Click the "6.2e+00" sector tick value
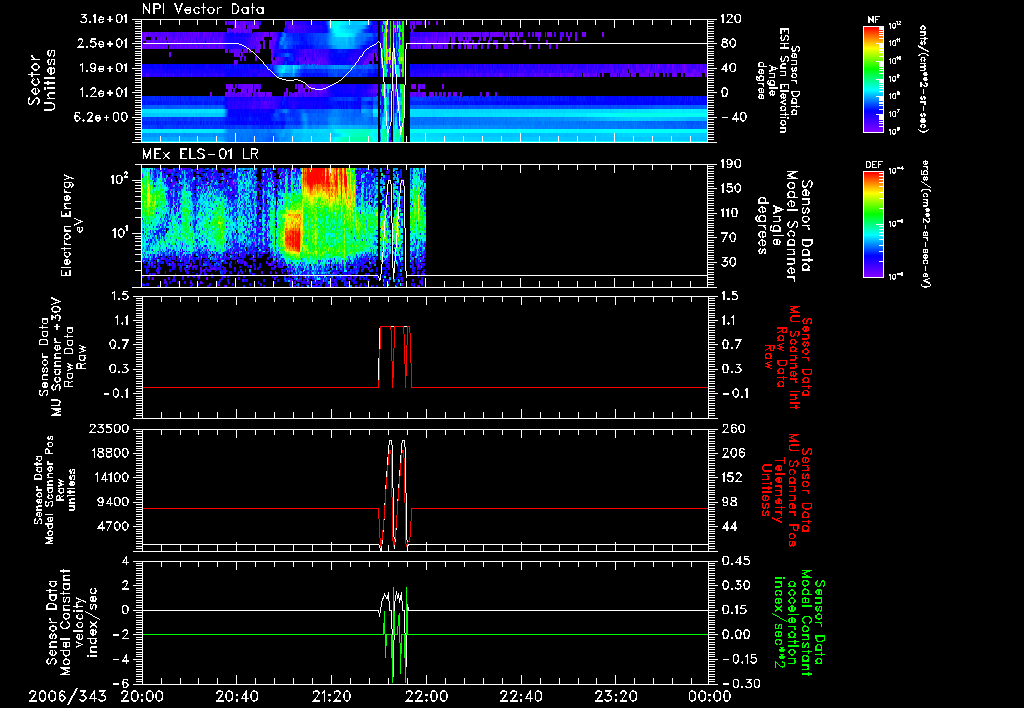The width and height of the screenshot is (1024, 708). (103, 117)
